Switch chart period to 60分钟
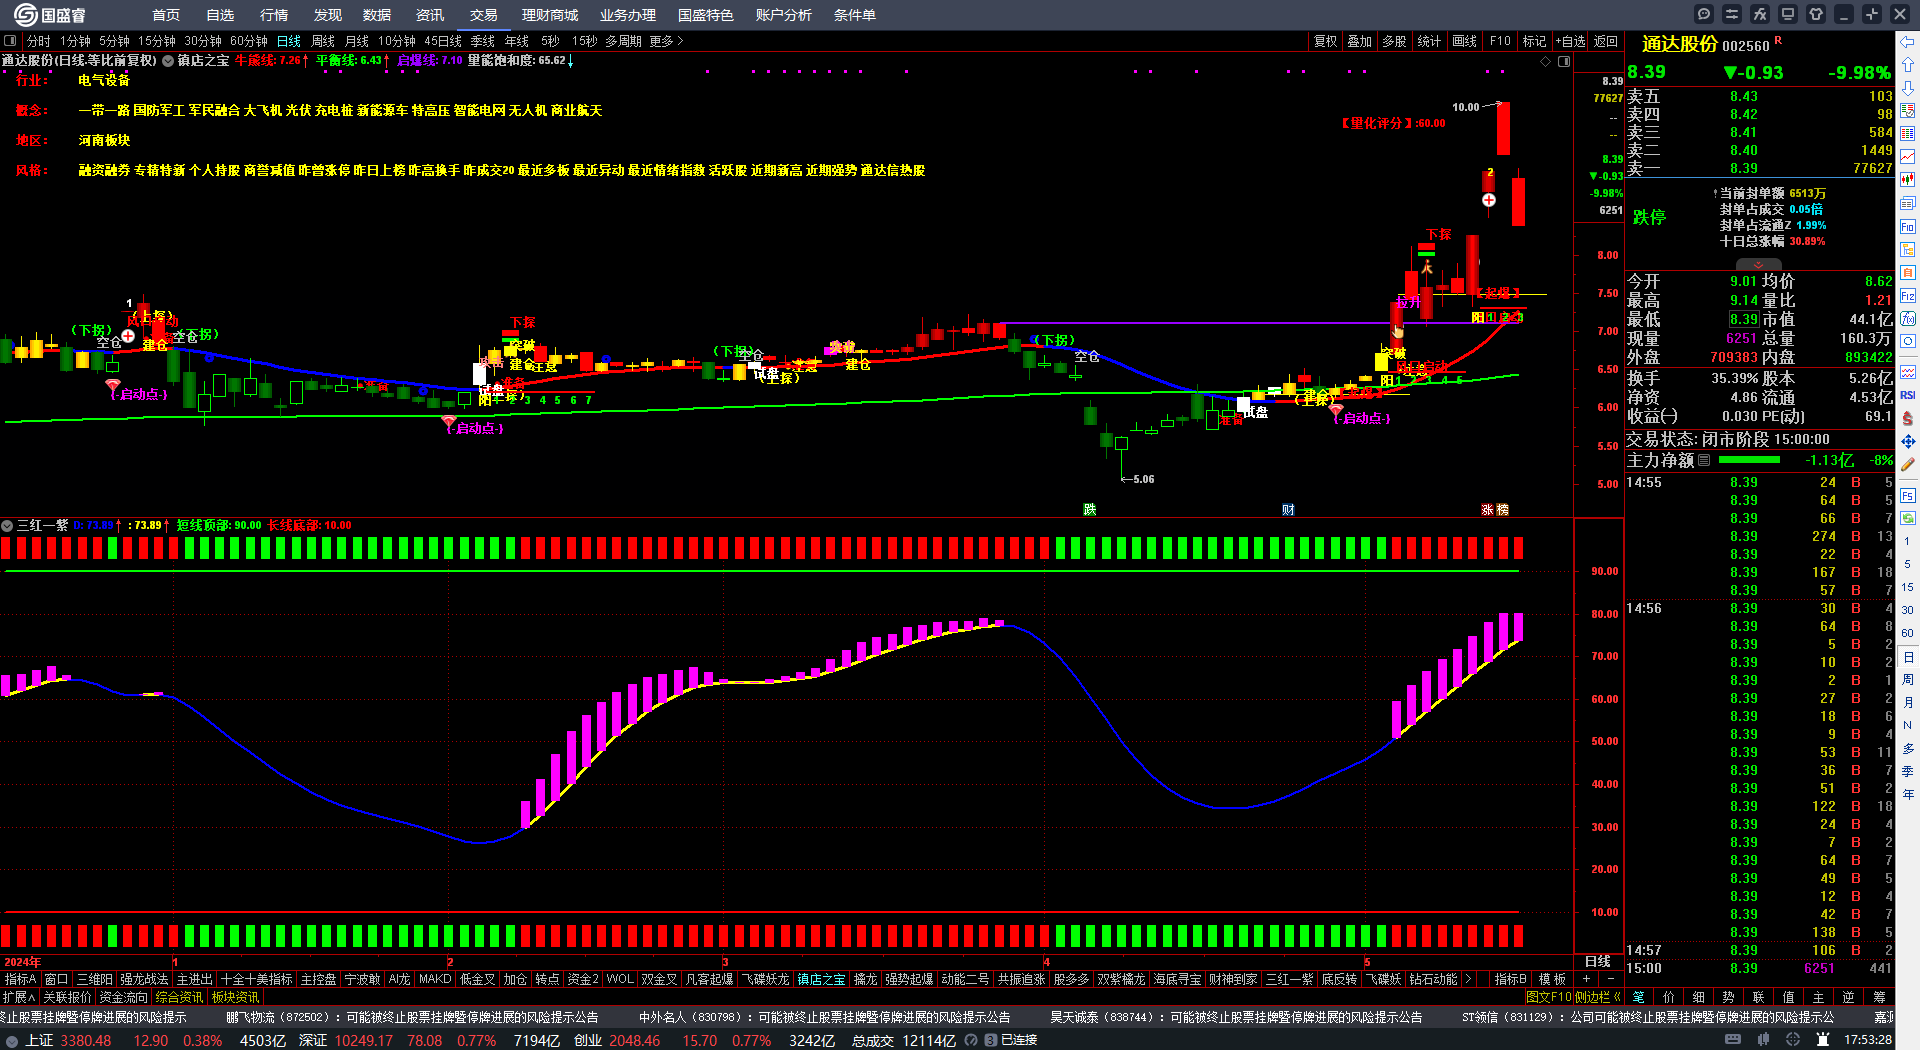This screenshot has width=1920, height=1050. click(249, 41)
